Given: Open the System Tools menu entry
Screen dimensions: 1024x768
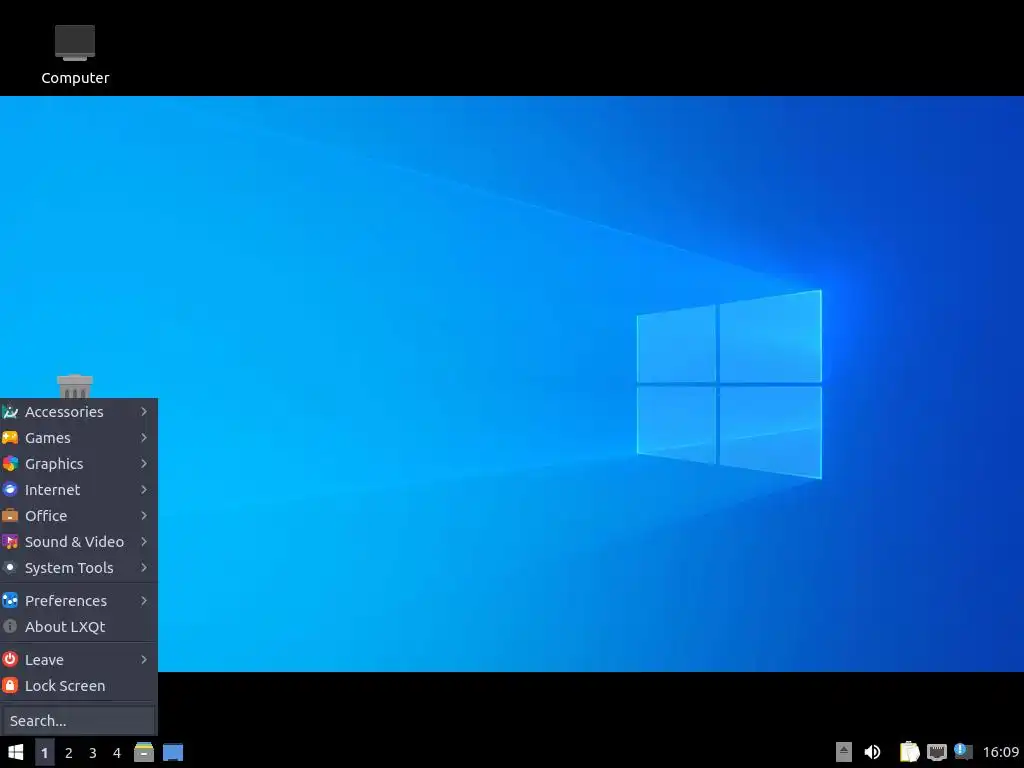Looking at the screenshot, I should (x=78, y=568).
